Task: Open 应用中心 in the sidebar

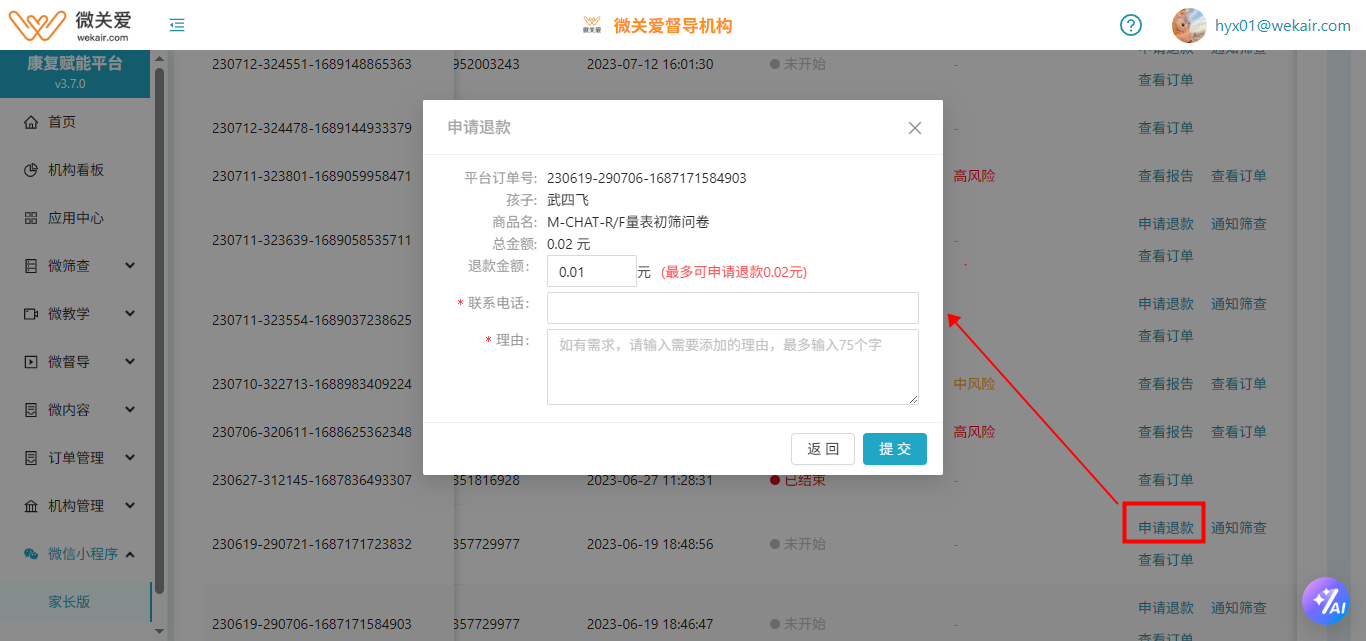Action: (75, 218)
